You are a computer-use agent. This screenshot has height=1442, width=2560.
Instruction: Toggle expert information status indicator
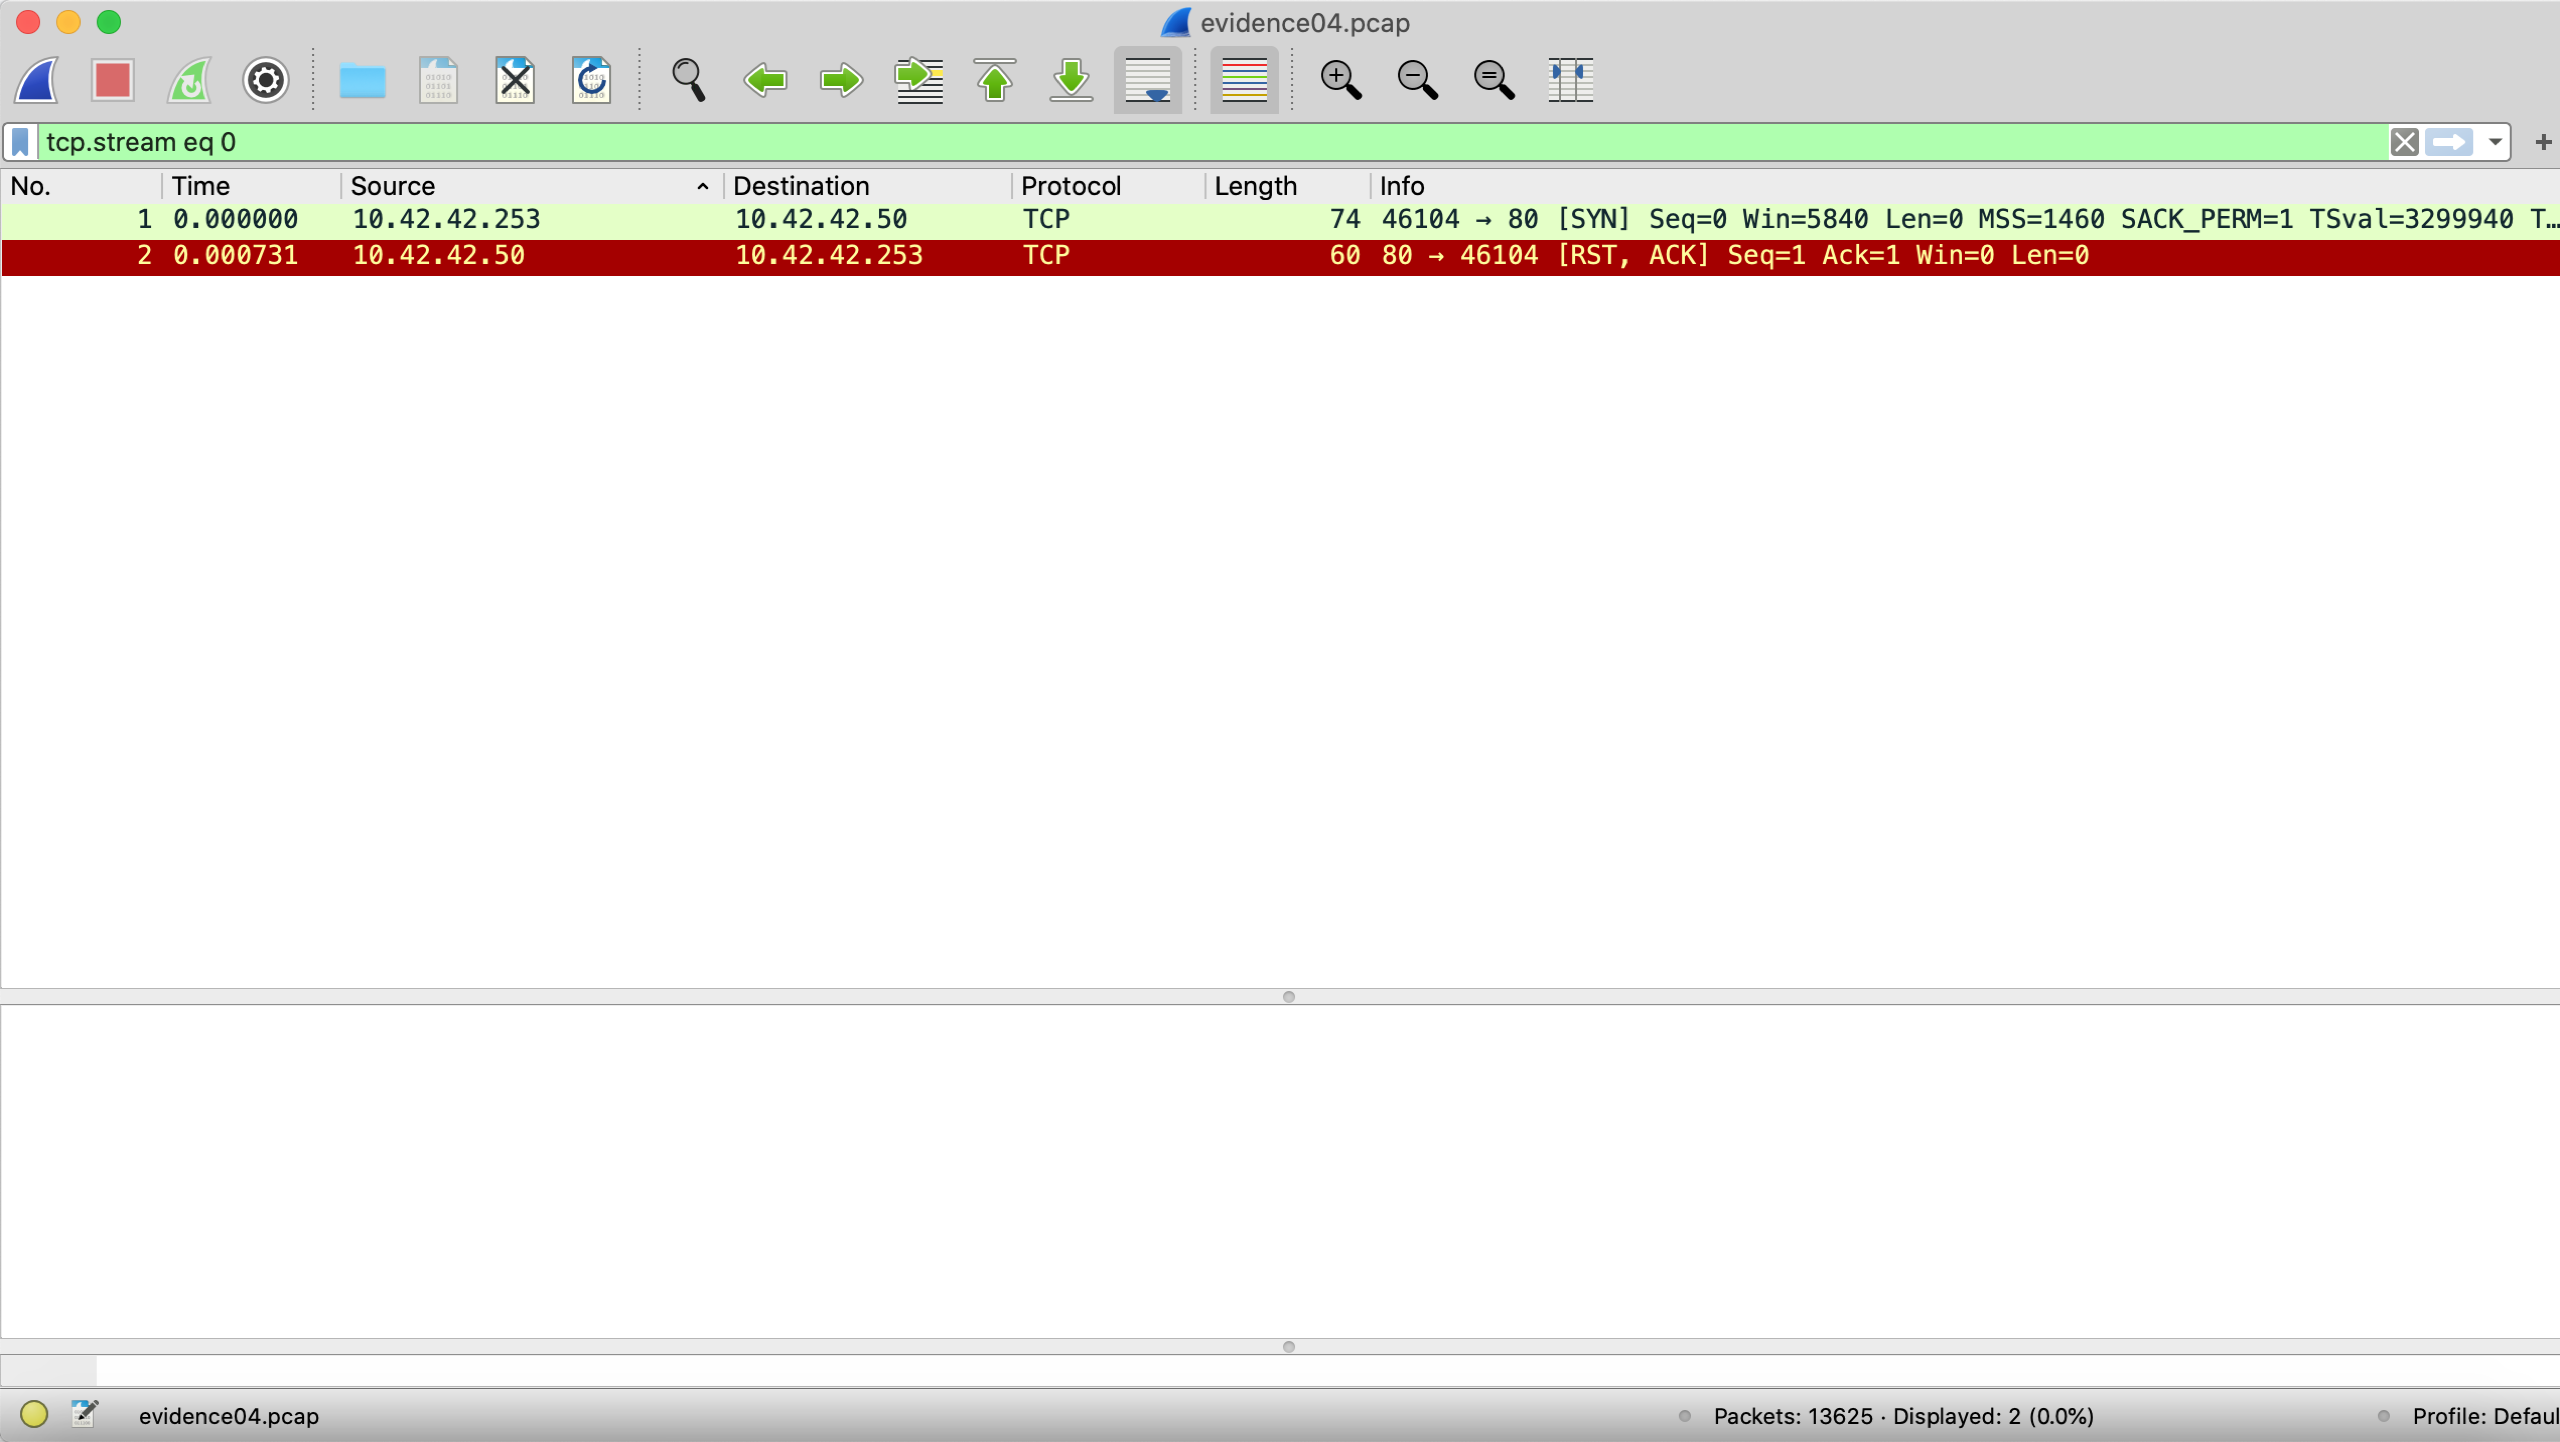(x=34, y=1414)
